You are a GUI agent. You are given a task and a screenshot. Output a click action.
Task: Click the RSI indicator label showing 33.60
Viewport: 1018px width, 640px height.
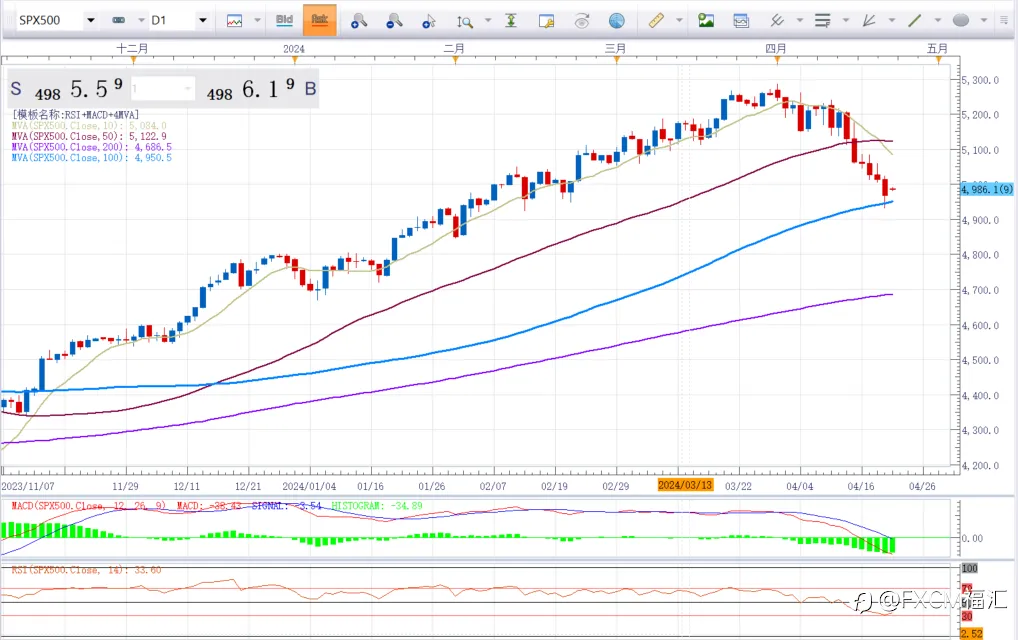pyautogui.click(x=86, y=570)
